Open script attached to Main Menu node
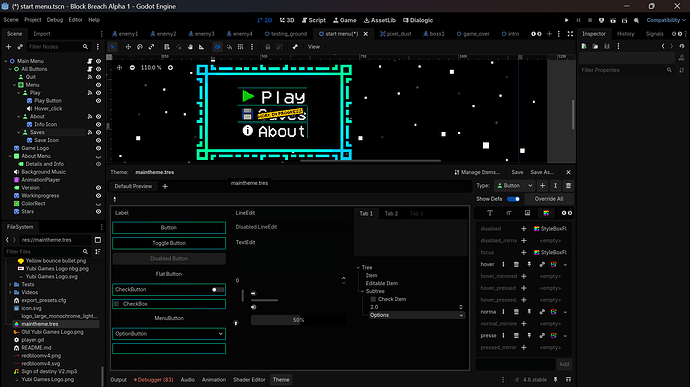This screenshot has height=387, width=690. (x=90, y=61)
